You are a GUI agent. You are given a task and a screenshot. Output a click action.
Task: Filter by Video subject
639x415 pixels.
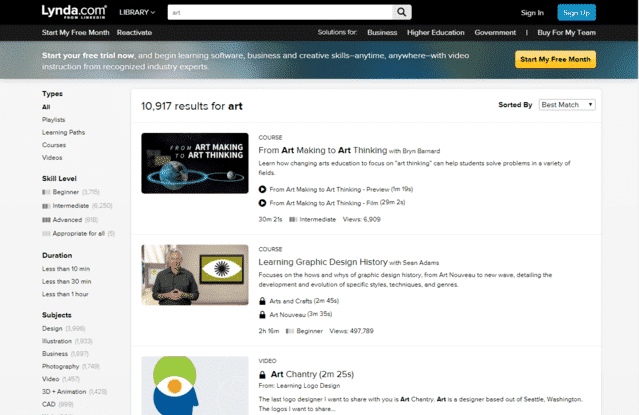[x=51, y=379]
